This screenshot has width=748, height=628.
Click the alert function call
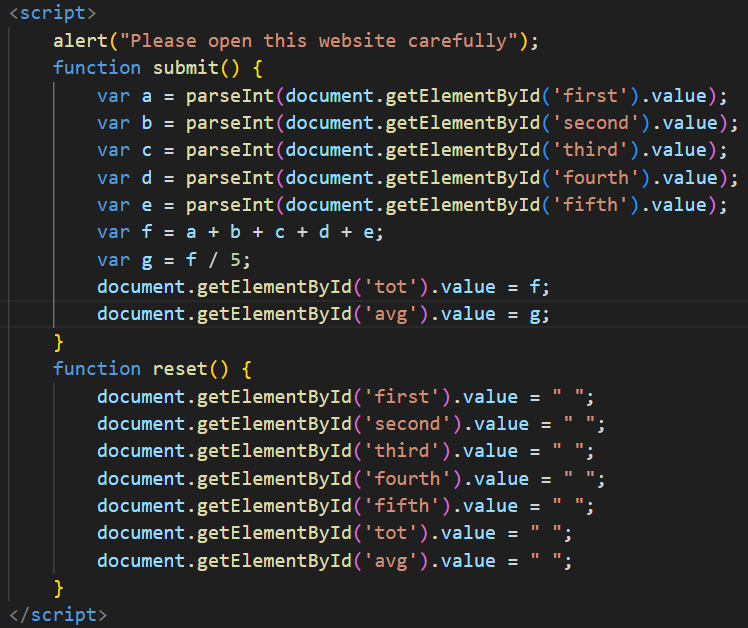pyautogui.click(x=80, y=41)
